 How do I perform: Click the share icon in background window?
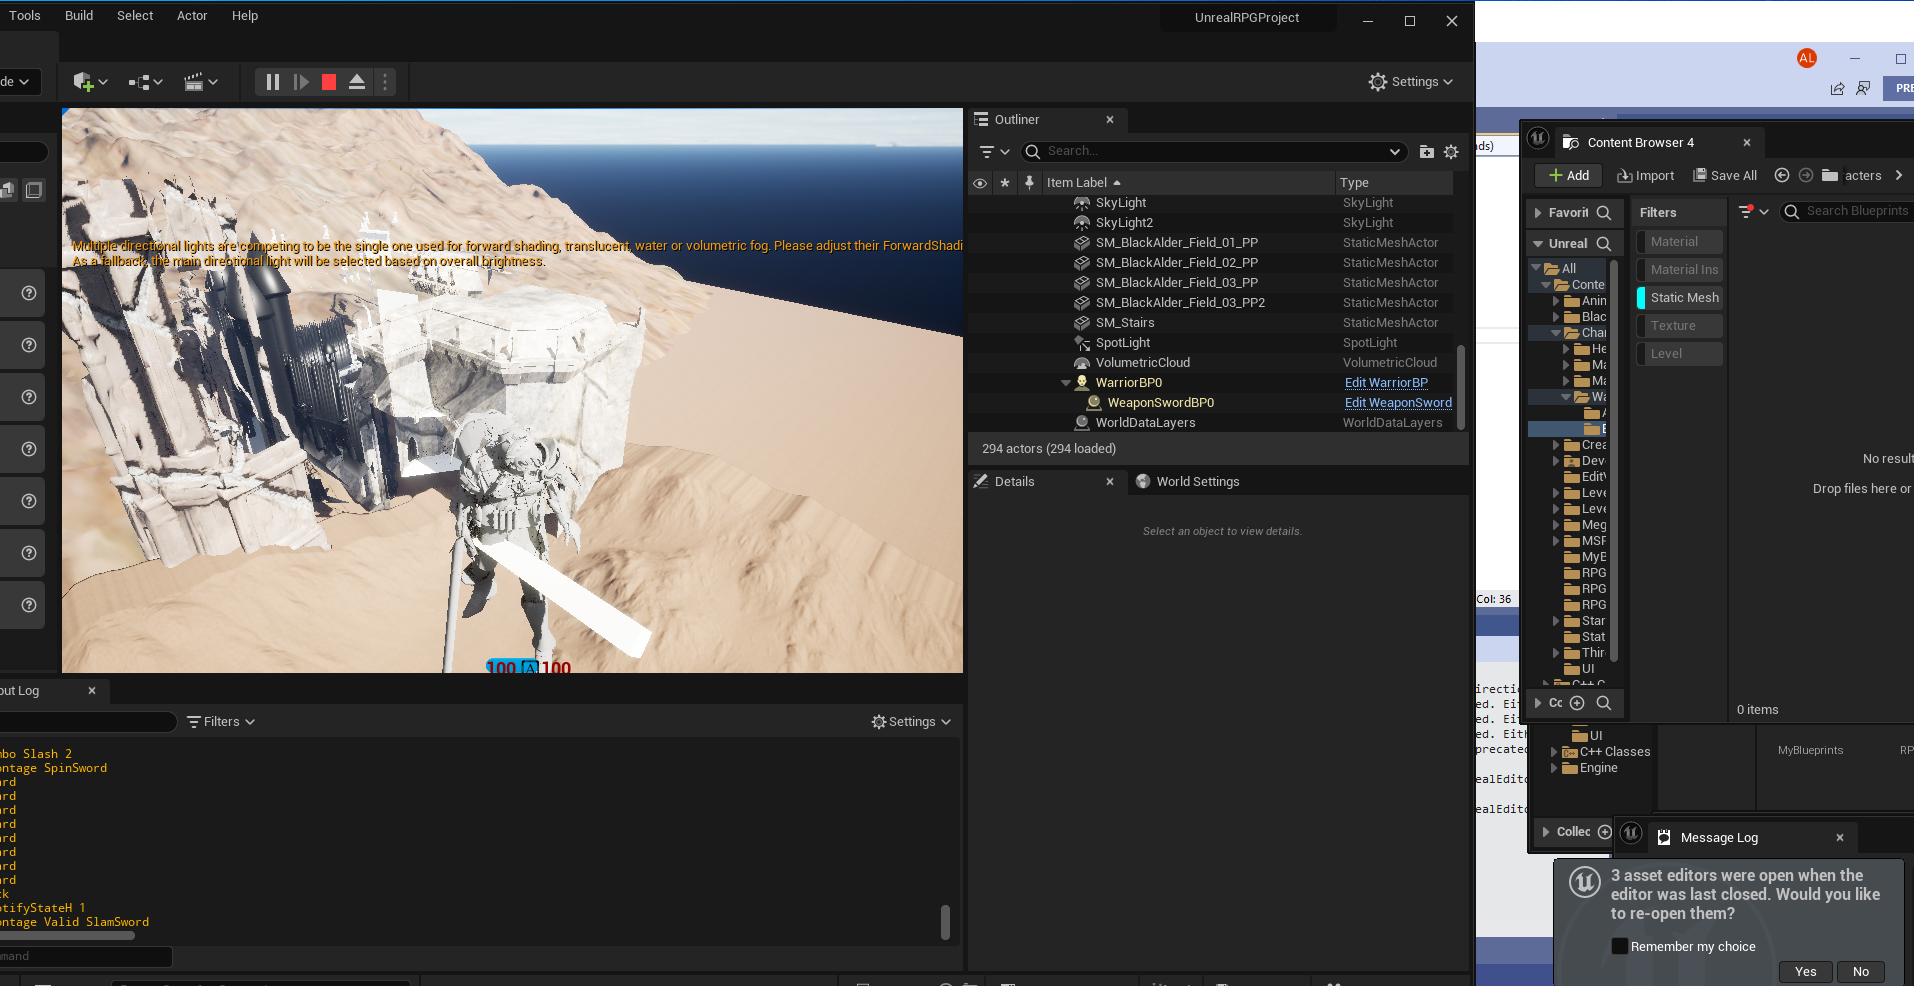[1837, 88]
